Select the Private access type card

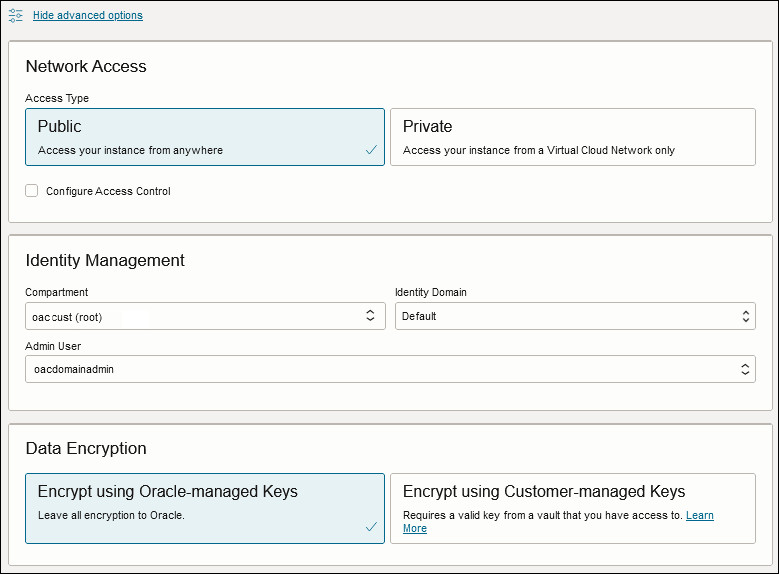point(572,136)
